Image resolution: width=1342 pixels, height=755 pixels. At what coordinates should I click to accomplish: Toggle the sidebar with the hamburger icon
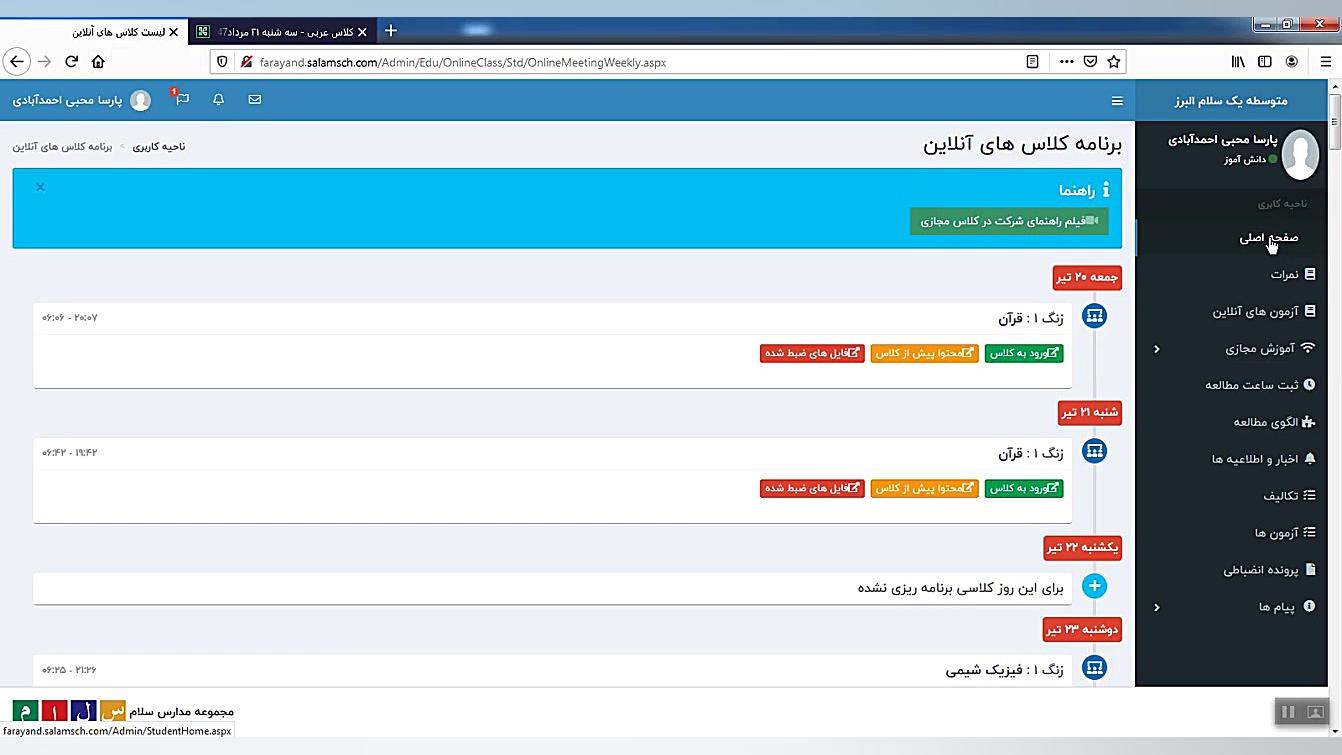(1117, 101)
